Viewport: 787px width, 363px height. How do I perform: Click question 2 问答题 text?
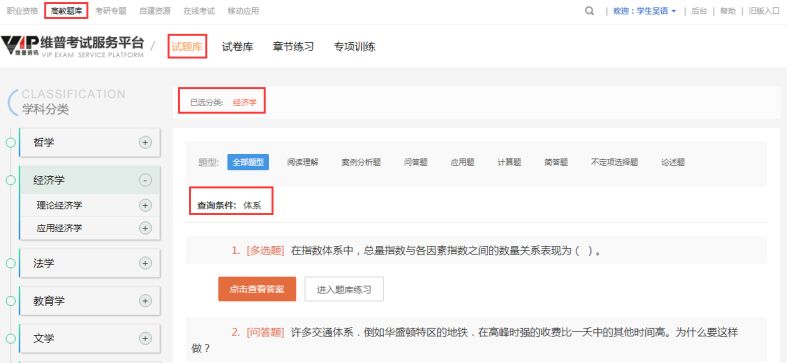click(265, 332)
